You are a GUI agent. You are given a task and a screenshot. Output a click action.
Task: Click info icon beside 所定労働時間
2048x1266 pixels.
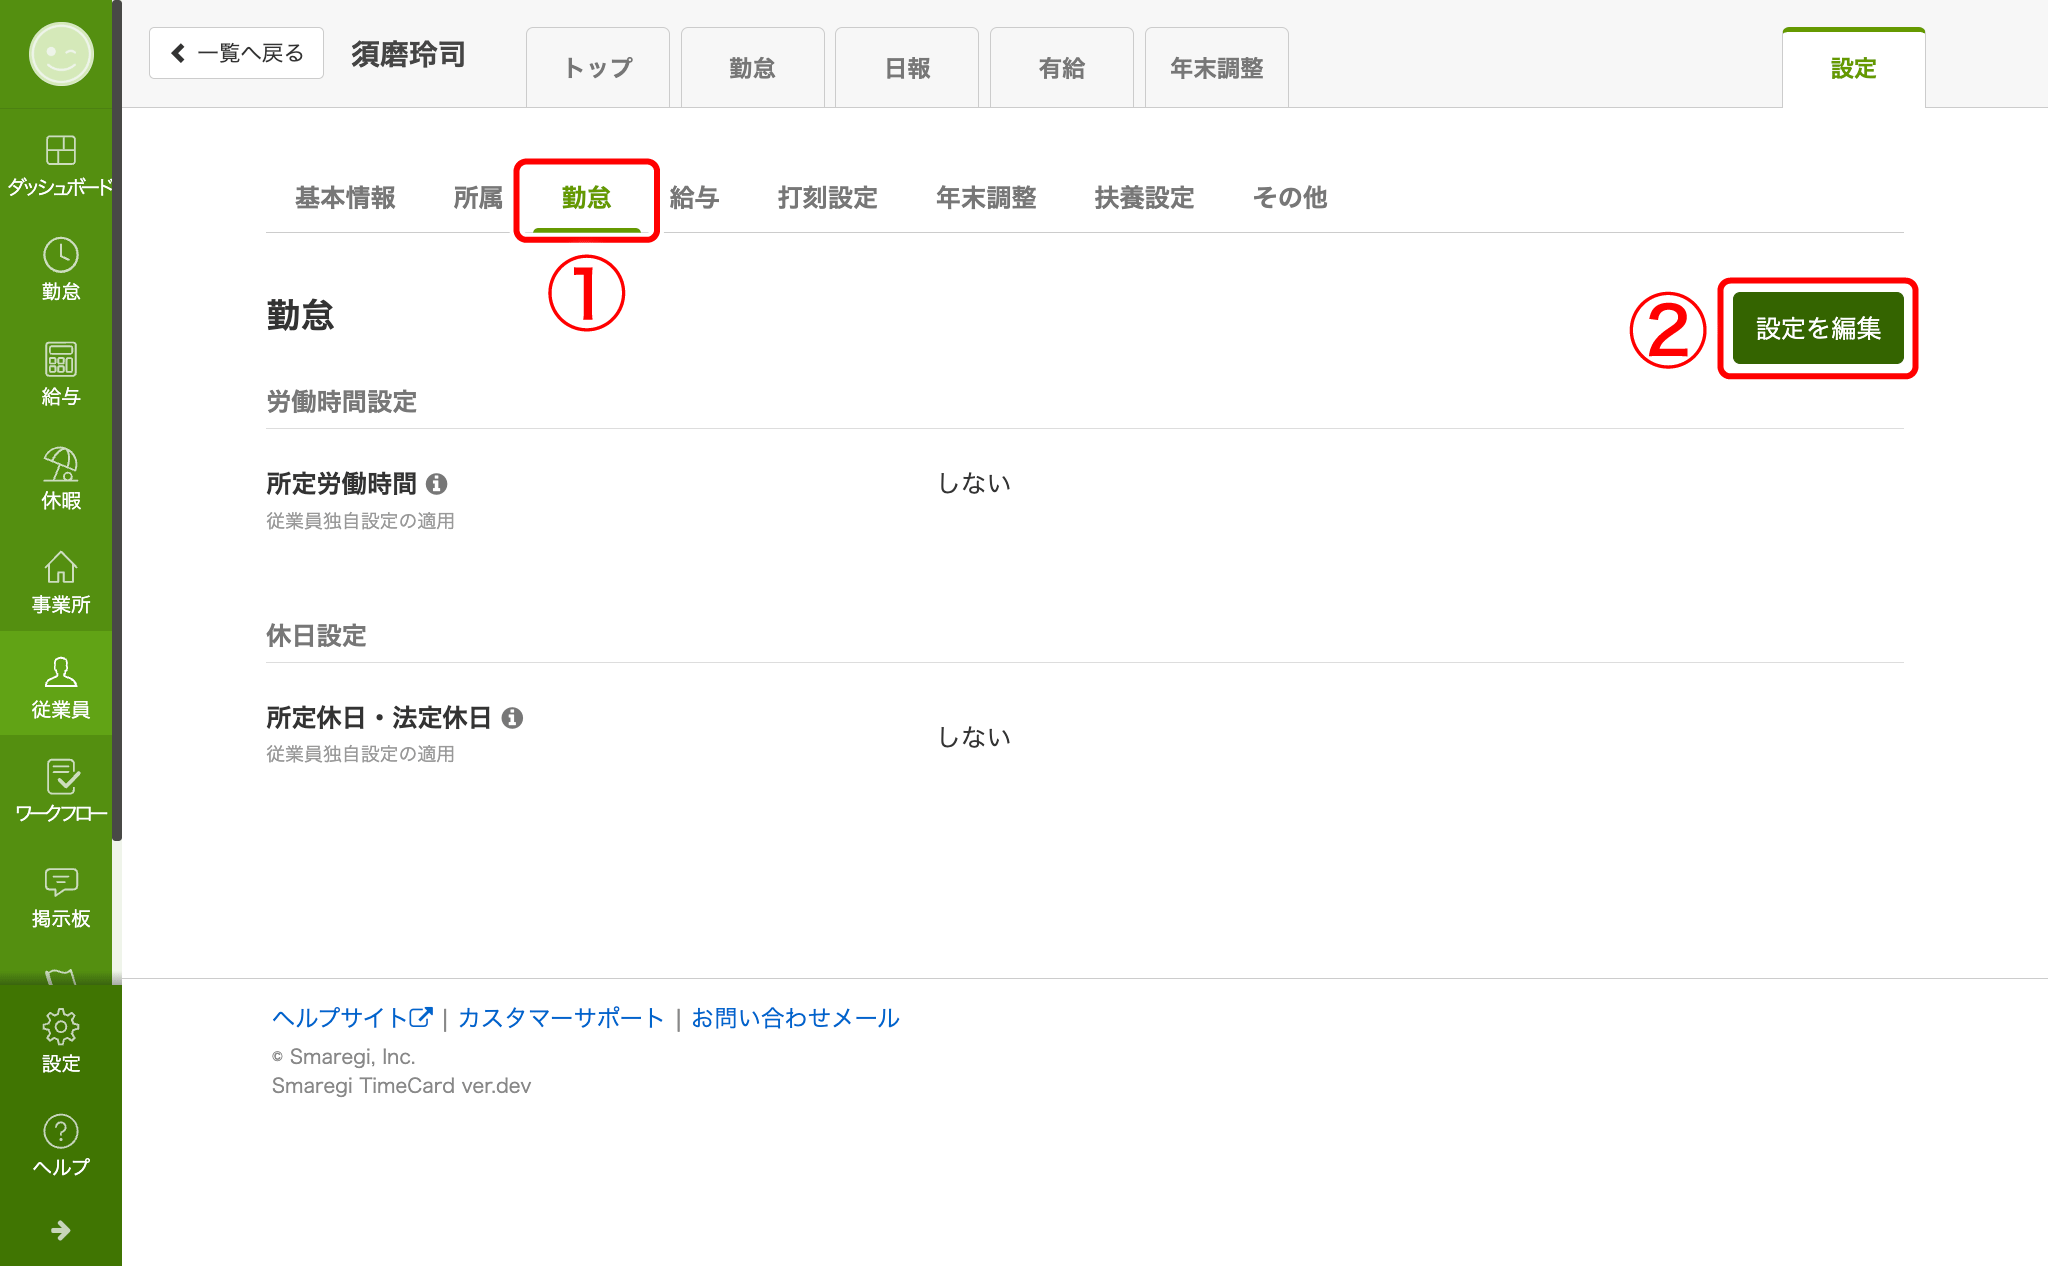pyautogui.click(x=437, y=484)
